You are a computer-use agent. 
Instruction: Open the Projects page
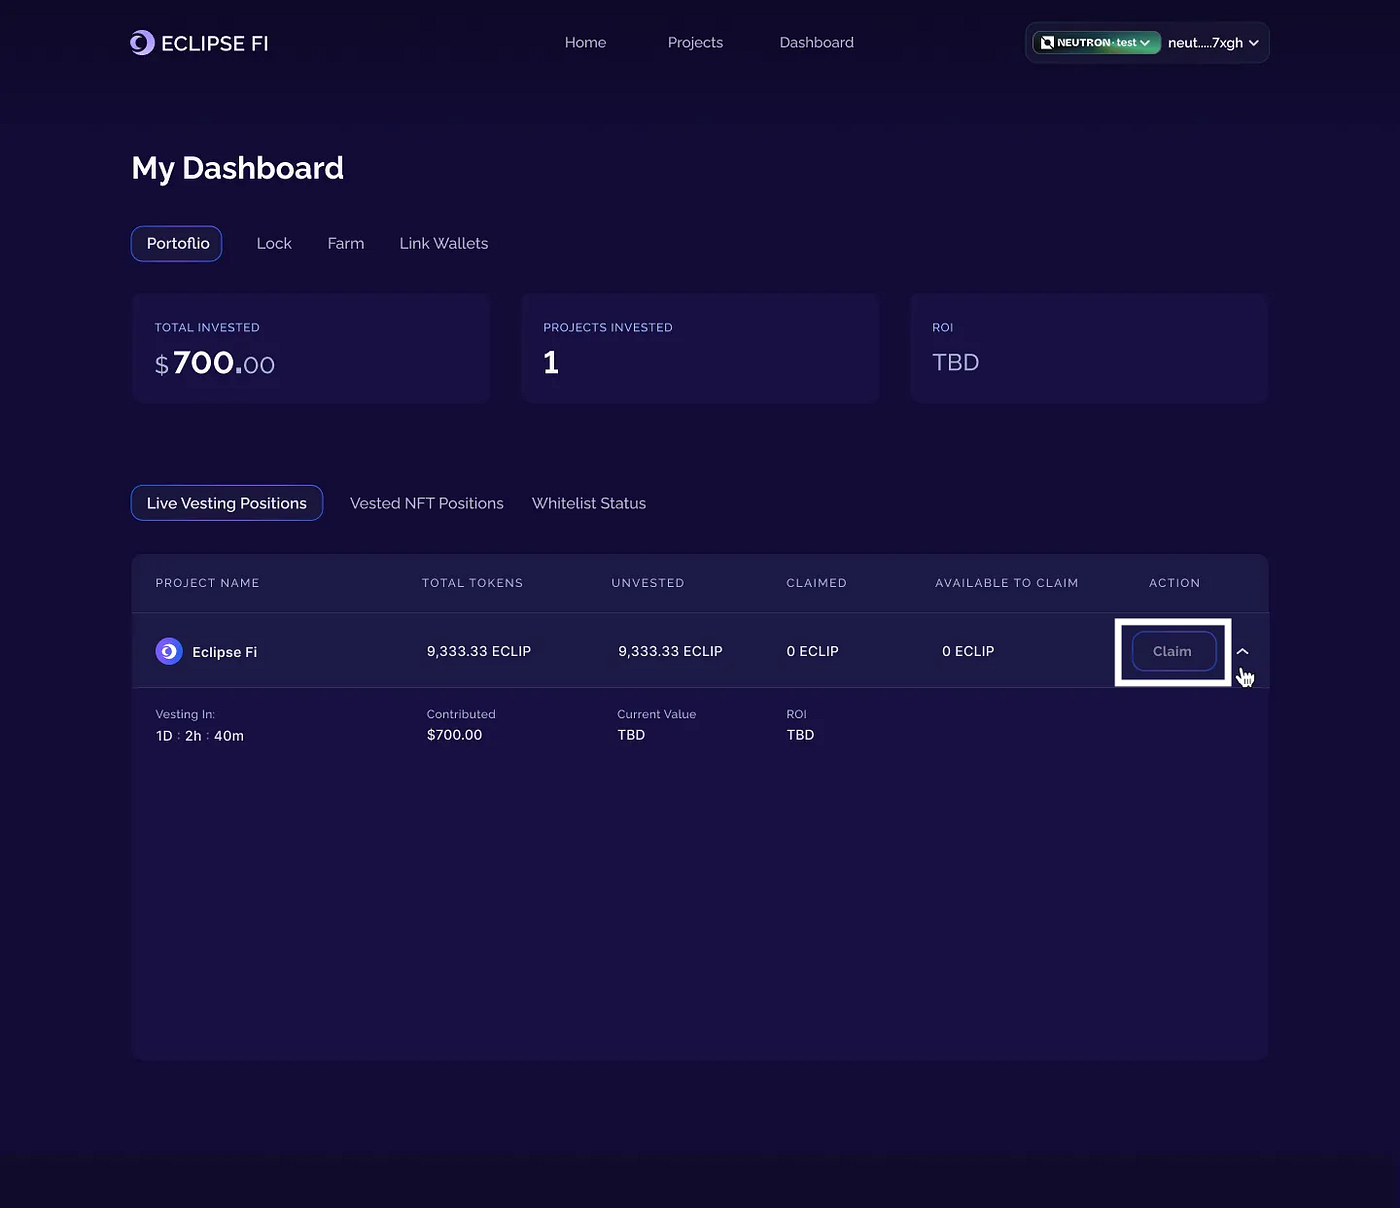pos(695,42)
